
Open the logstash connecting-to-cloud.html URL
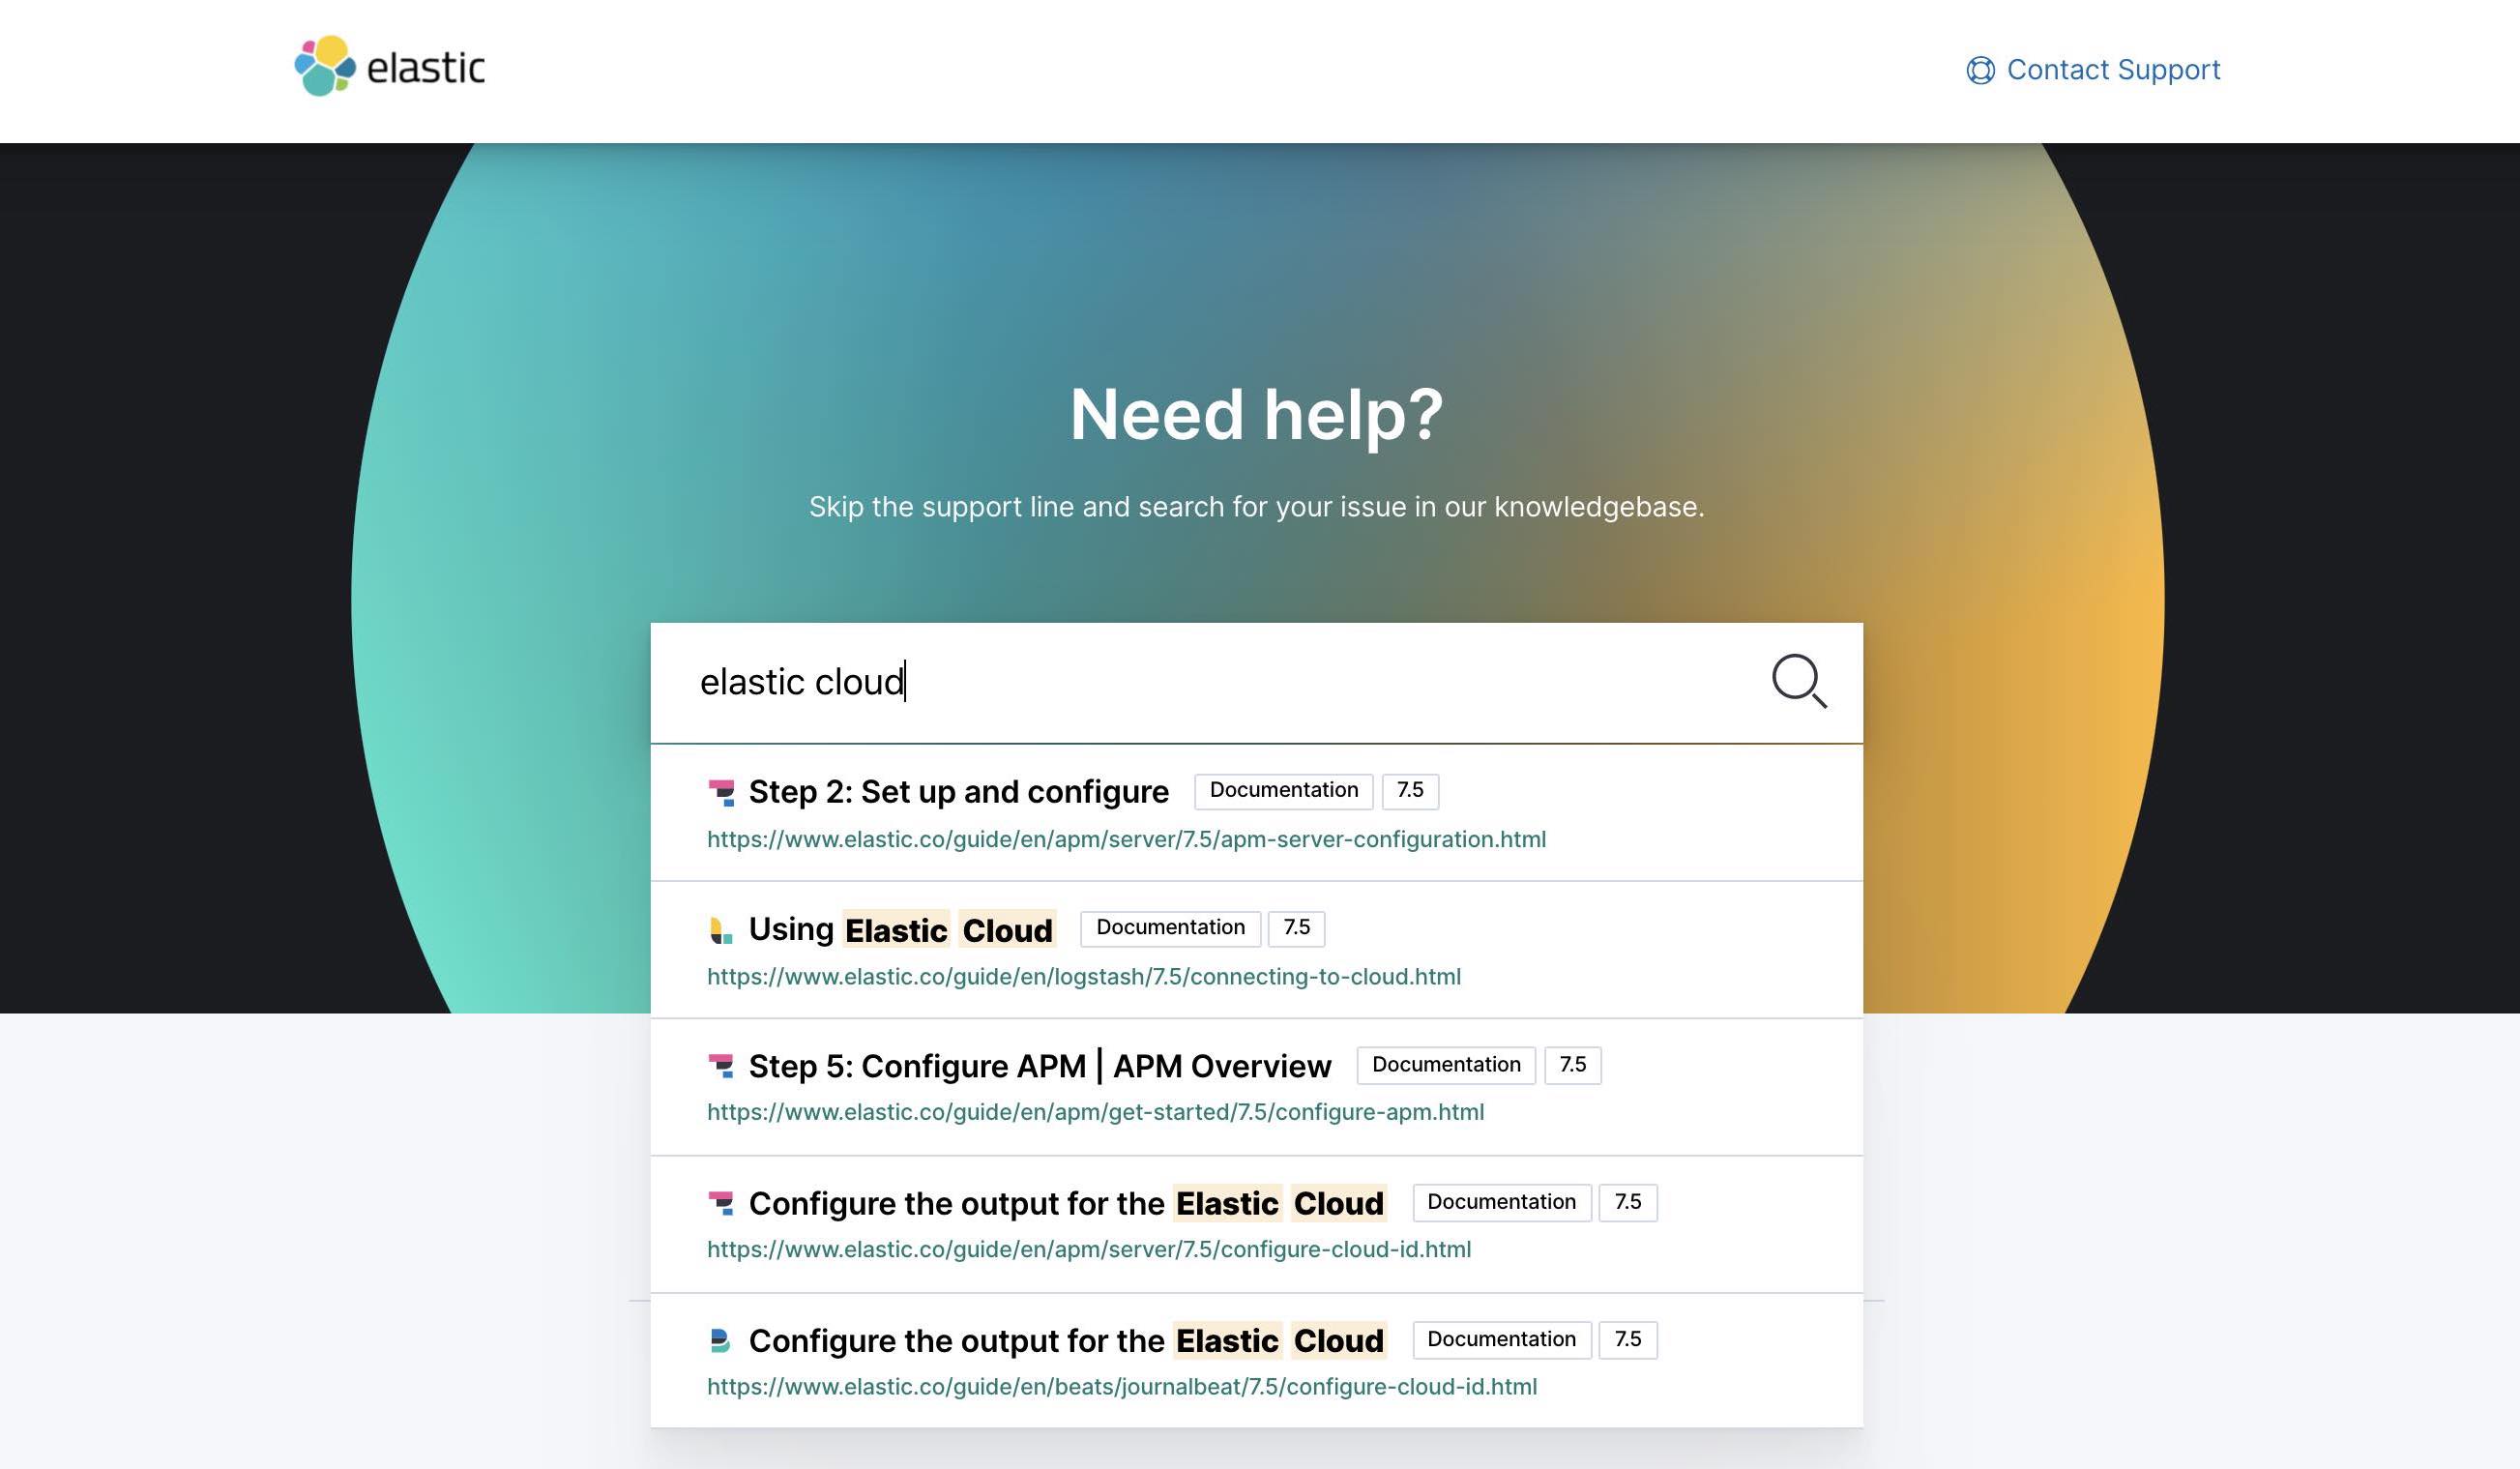pyautogui.click(x=1083, y=976)
